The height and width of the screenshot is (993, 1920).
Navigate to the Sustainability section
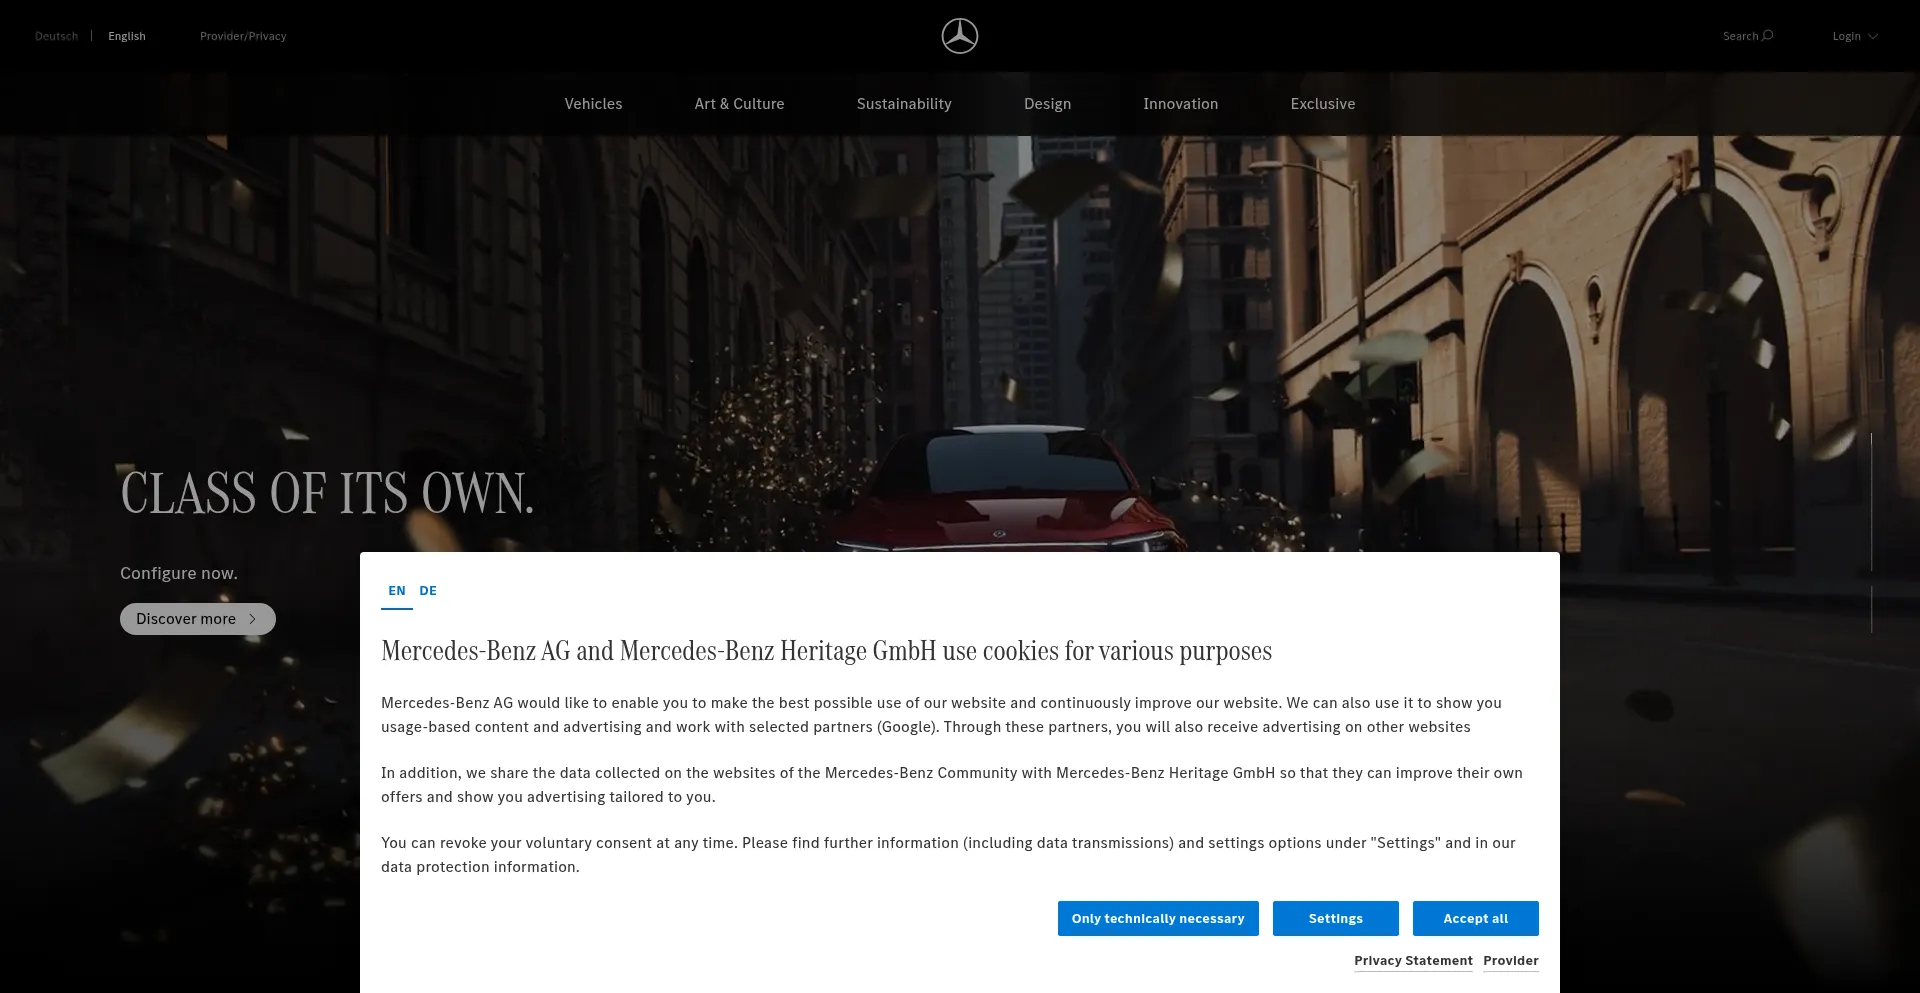(903, 103)
